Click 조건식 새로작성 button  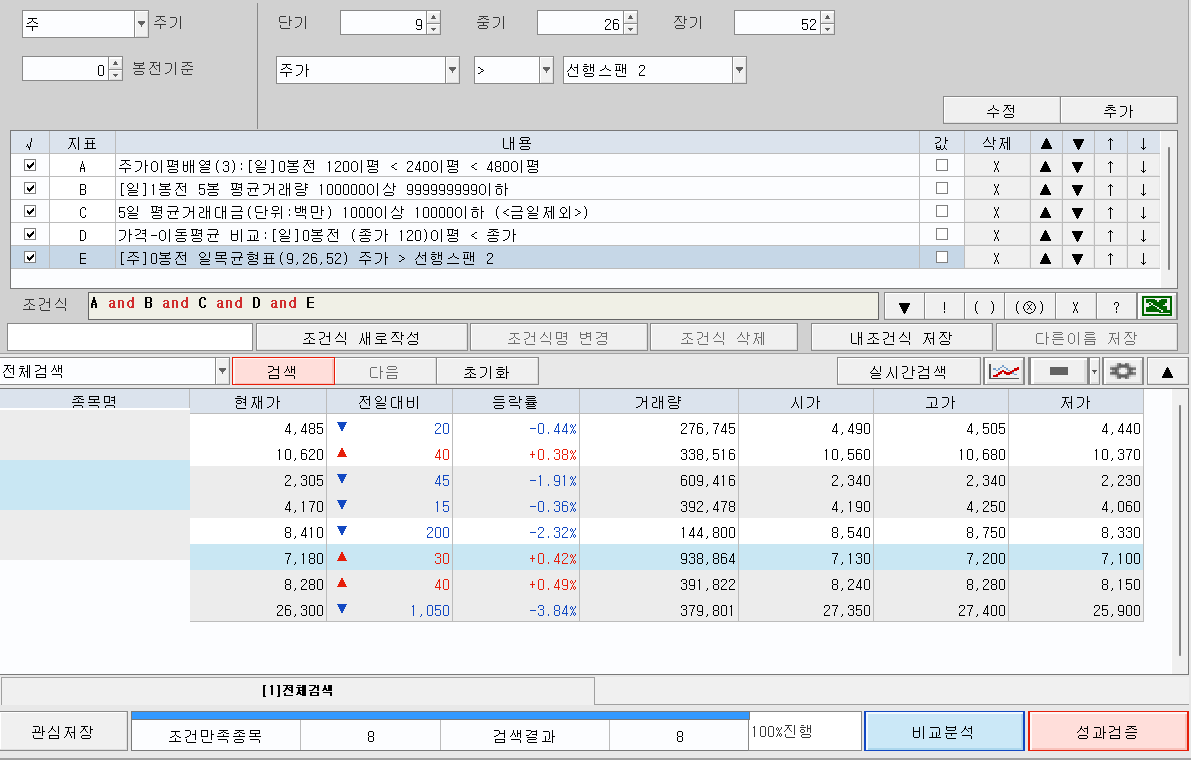(x=362, y=337)
